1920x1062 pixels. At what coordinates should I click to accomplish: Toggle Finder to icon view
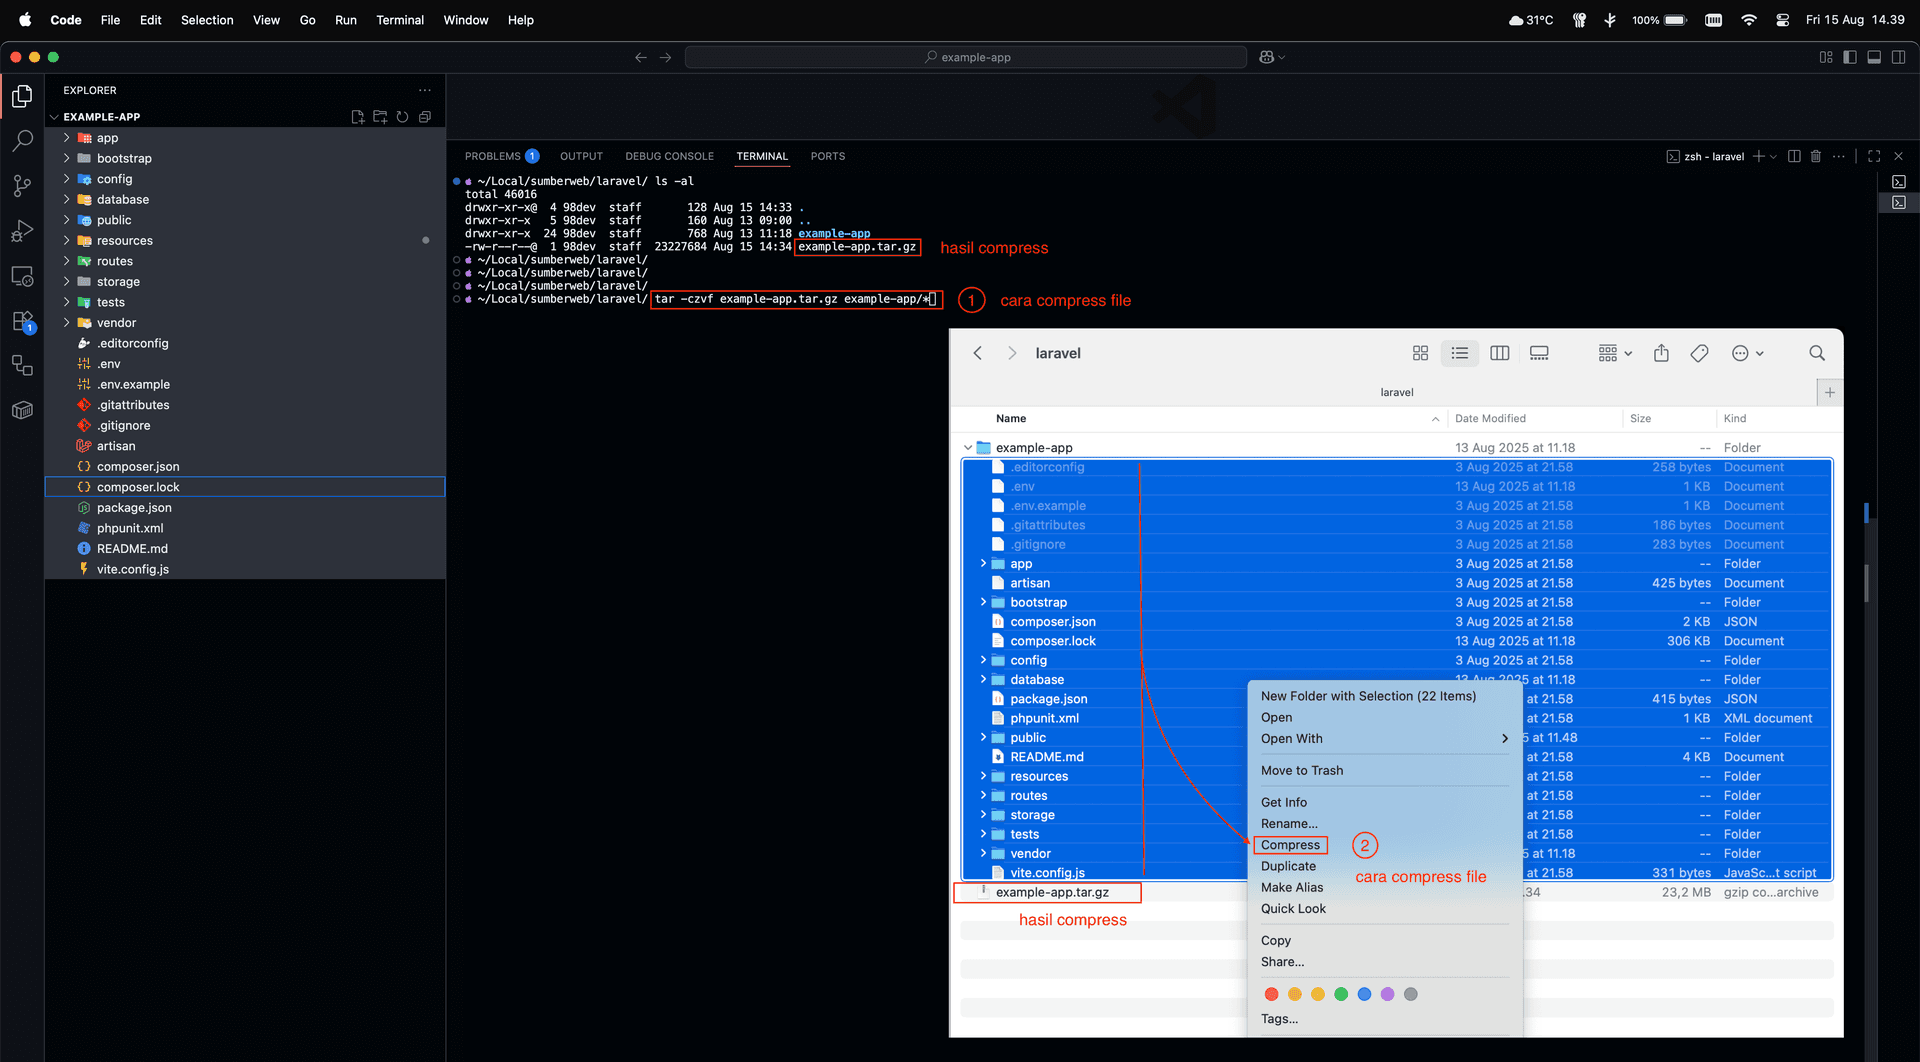1420,353
